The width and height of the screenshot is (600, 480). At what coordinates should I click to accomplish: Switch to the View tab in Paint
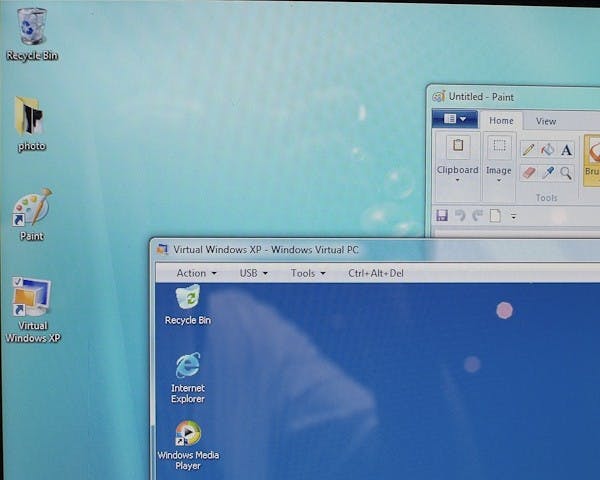point(546,121)
